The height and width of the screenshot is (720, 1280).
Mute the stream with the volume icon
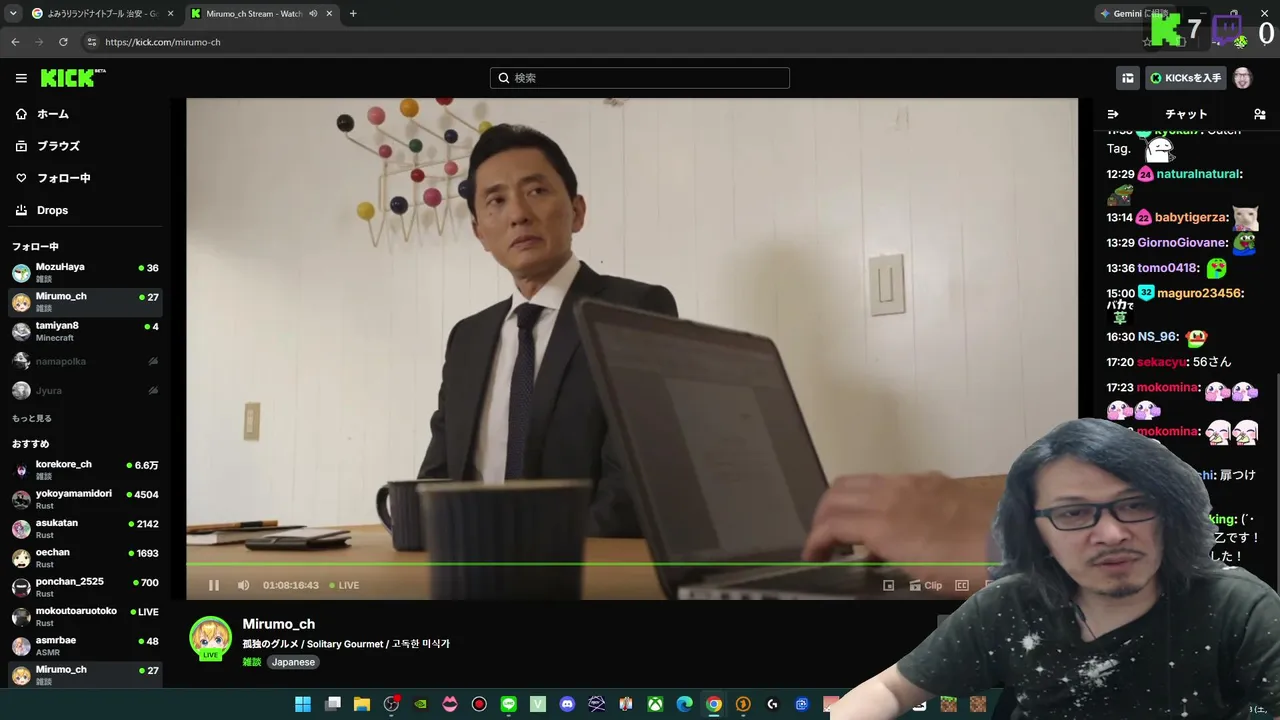tap(243, 585)
